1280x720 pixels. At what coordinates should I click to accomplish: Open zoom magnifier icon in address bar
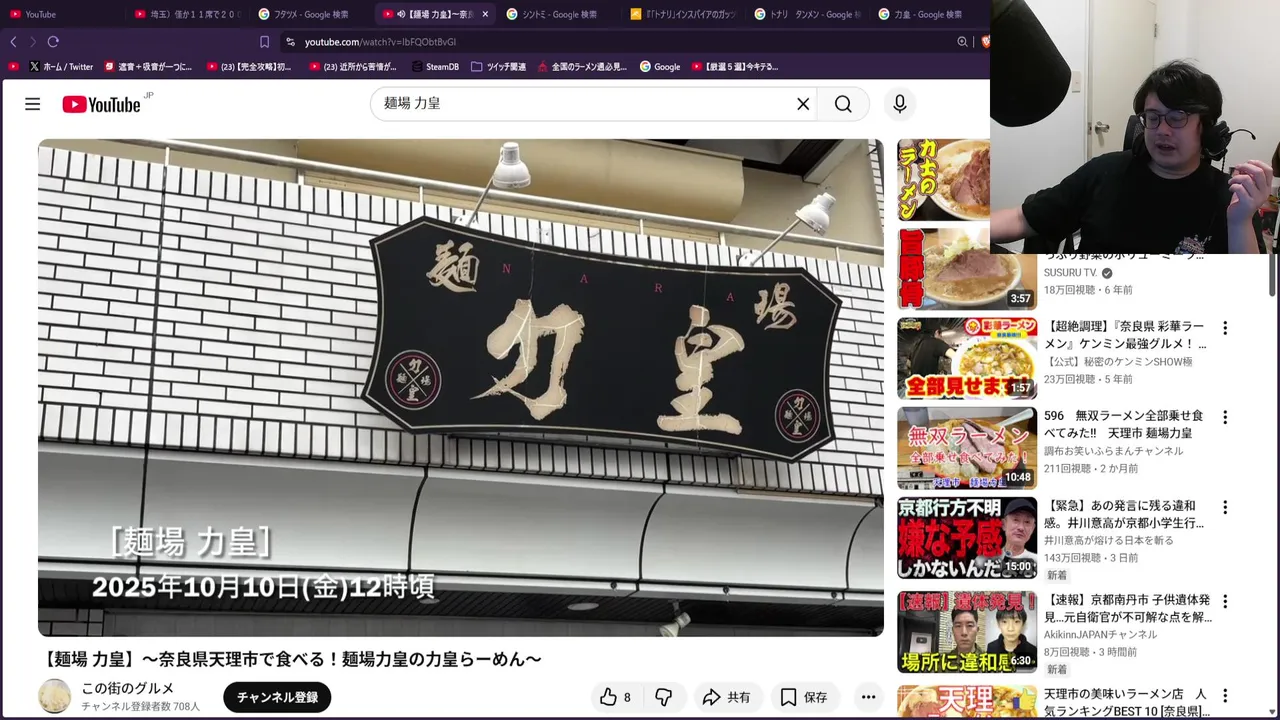click(962, 42)
